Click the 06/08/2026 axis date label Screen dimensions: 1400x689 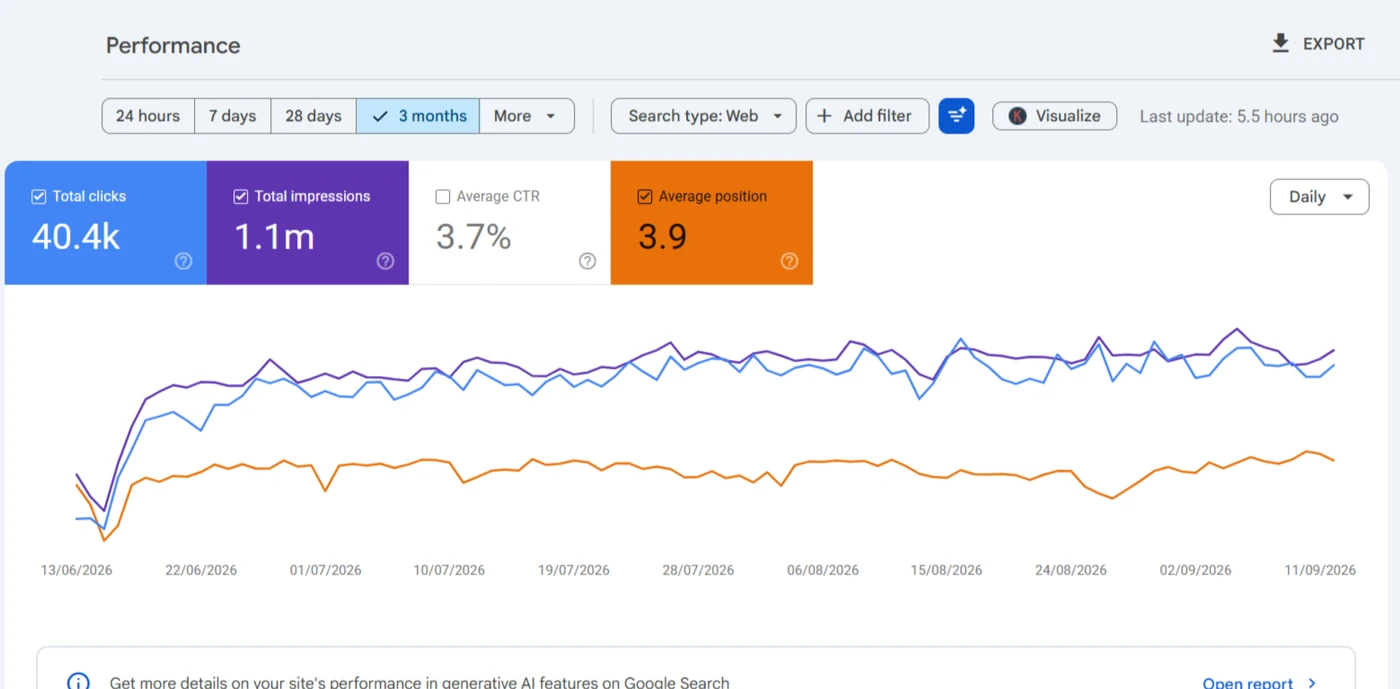pyautogui.click(x=823, y=570)
